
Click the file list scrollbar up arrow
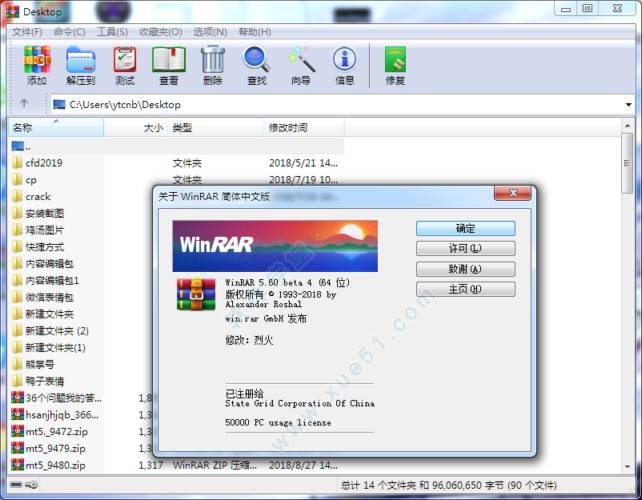627,126
